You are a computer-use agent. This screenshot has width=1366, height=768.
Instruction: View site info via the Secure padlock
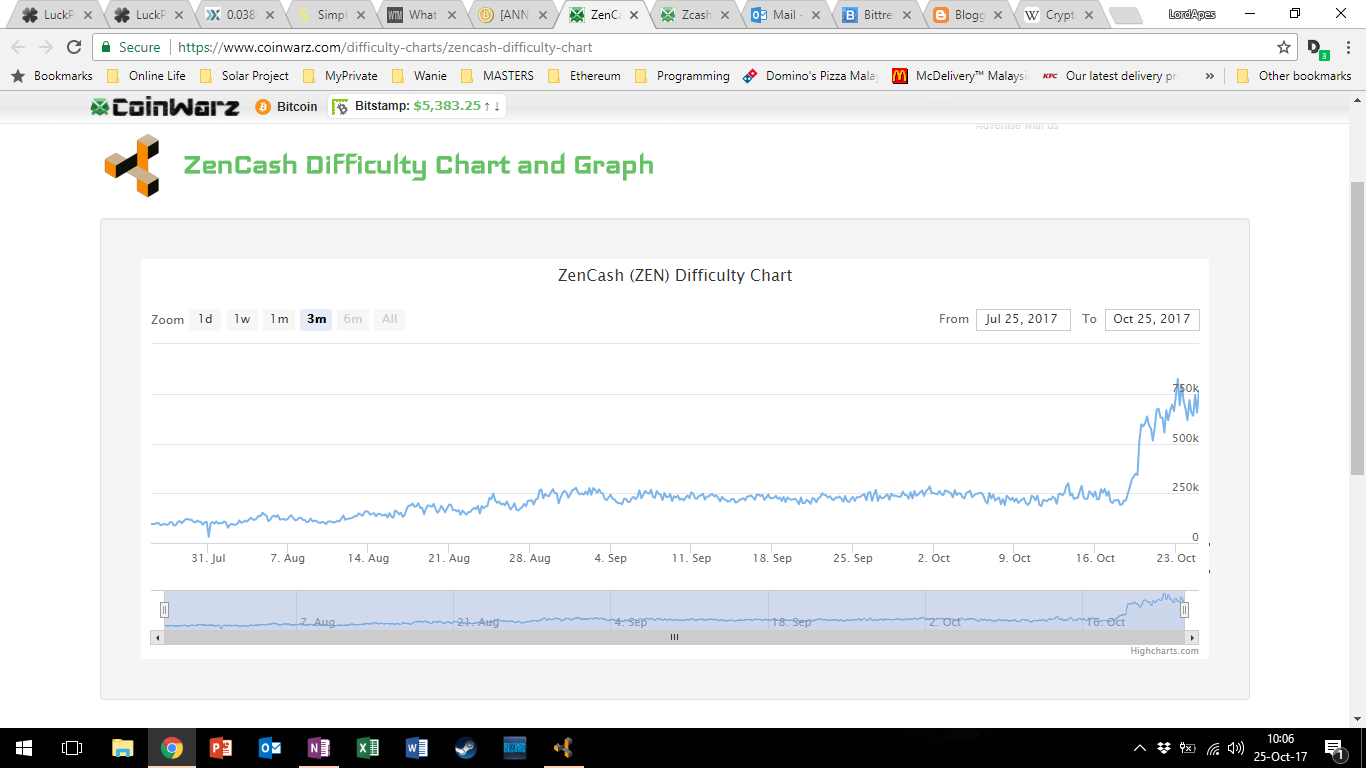[131, 47]
